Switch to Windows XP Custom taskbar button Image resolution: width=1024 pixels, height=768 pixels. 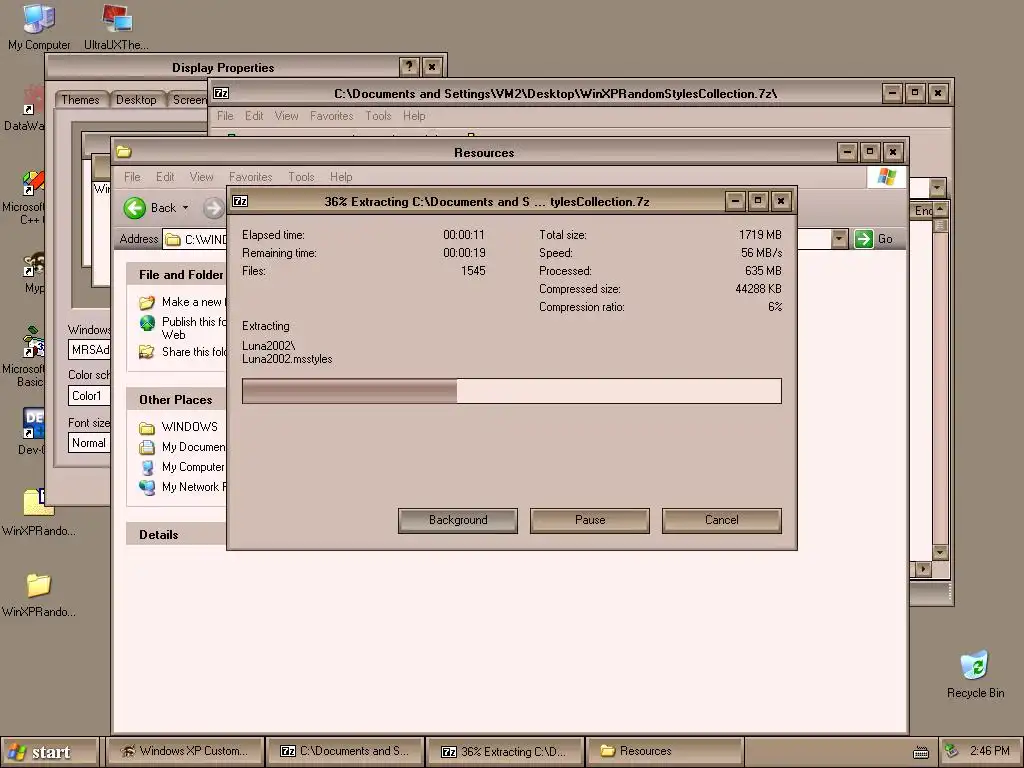click(x=185, y=752)
